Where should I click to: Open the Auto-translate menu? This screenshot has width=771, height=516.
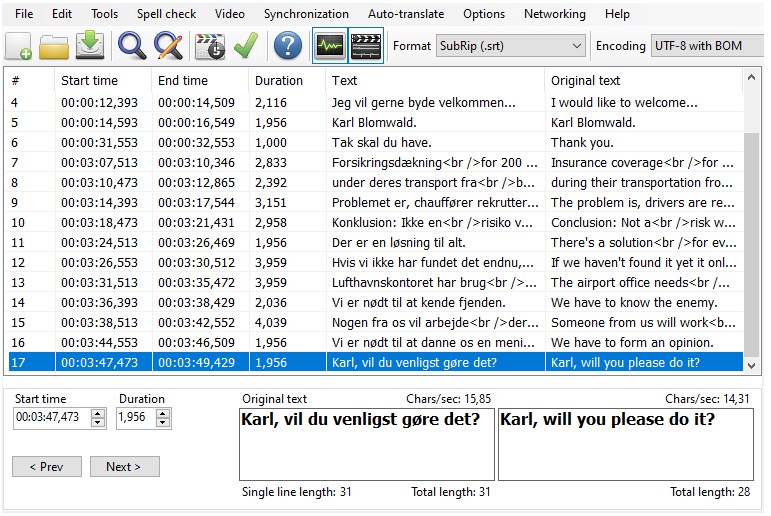click(406, 14)
